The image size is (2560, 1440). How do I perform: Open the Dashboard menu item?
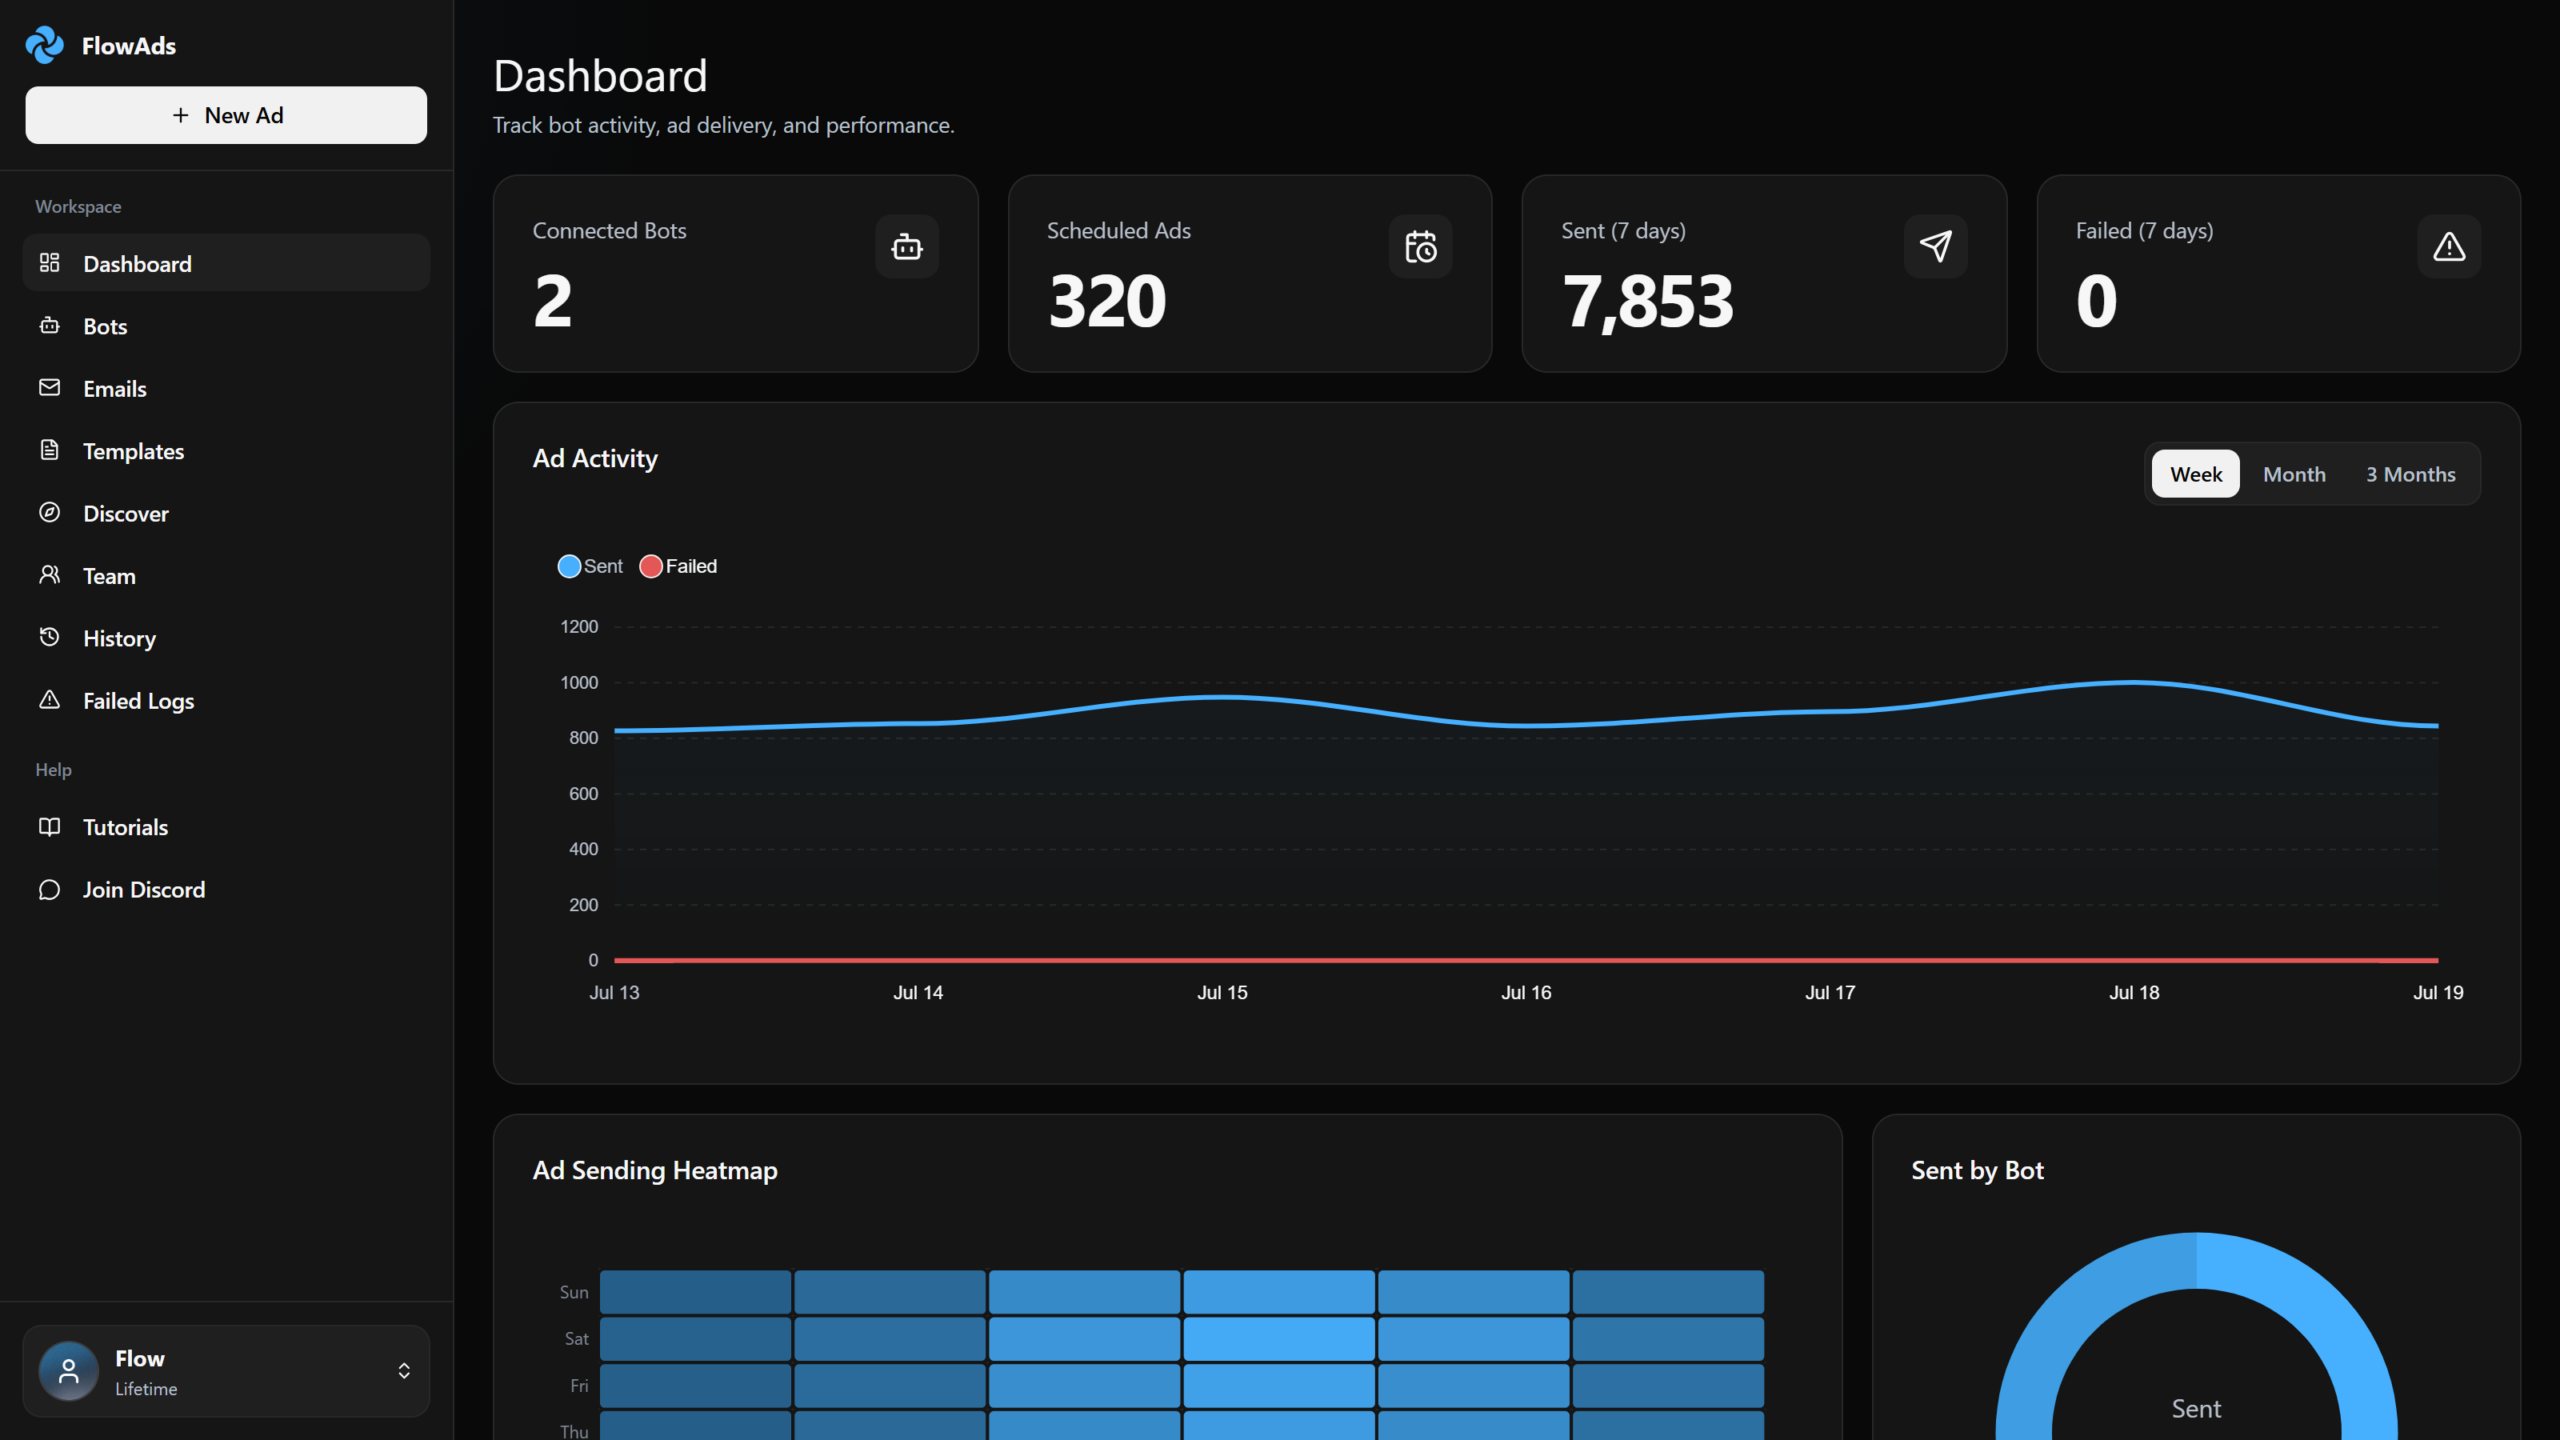point(226,263)
